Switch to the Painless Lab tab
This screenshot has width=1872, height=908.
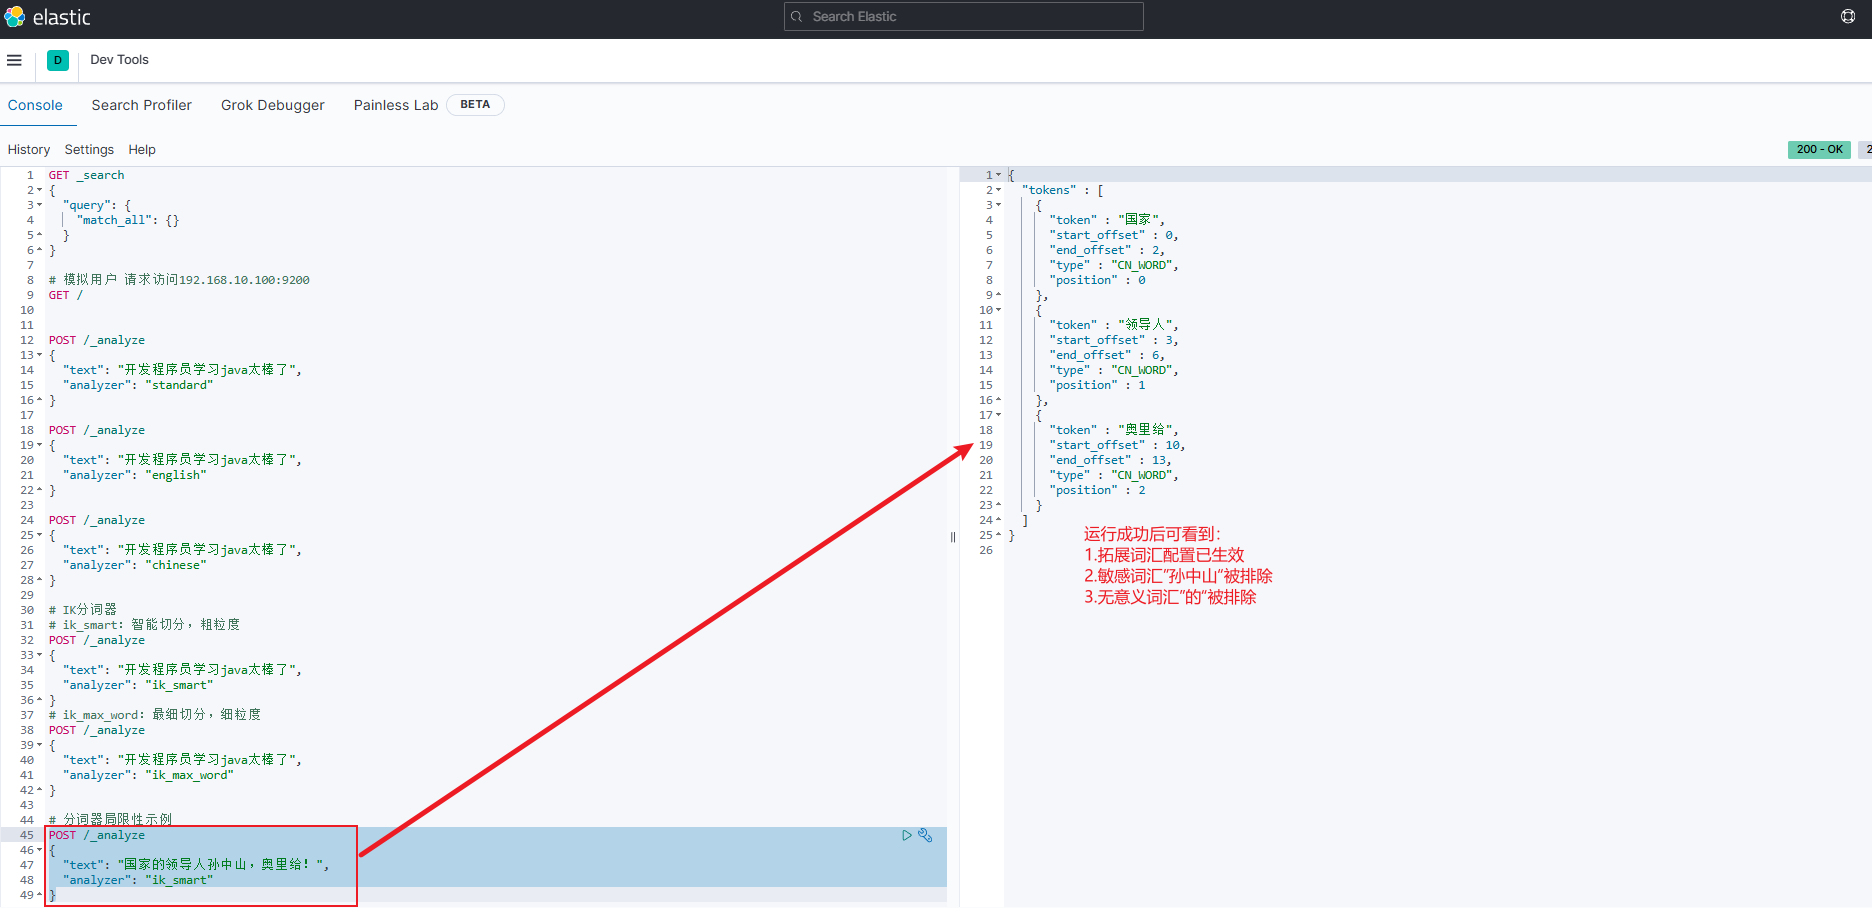(396, 105)
